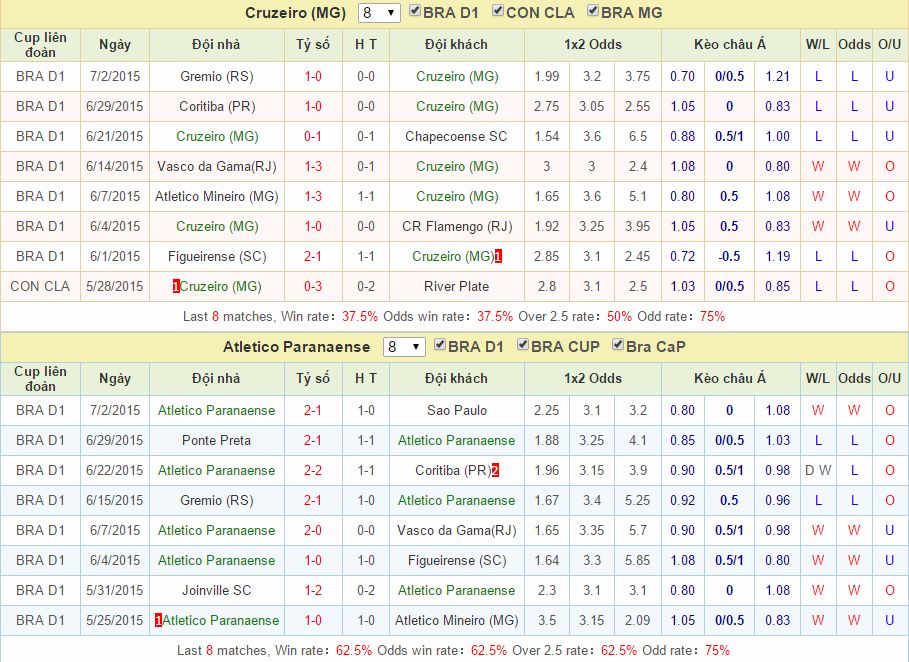Screen dimensions: 909x662
Task: Click red card icon before Atletico Paranaense on 5/25/2015
Action: pos(158,620)
